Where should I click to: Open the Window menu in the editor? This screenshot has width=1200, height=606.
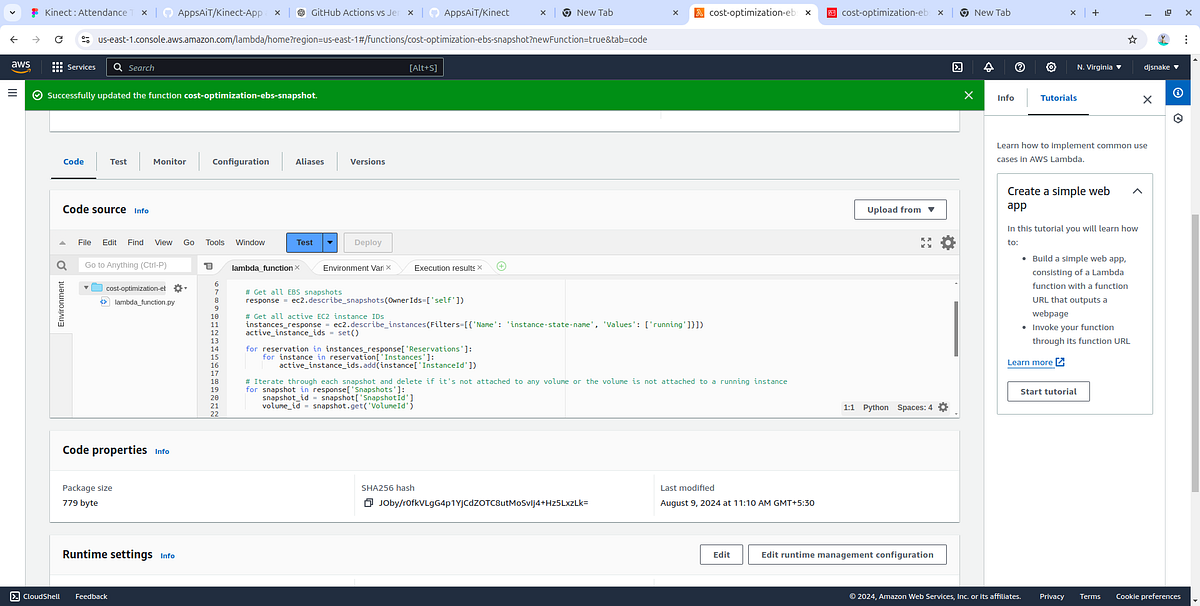tap(250, 241)
